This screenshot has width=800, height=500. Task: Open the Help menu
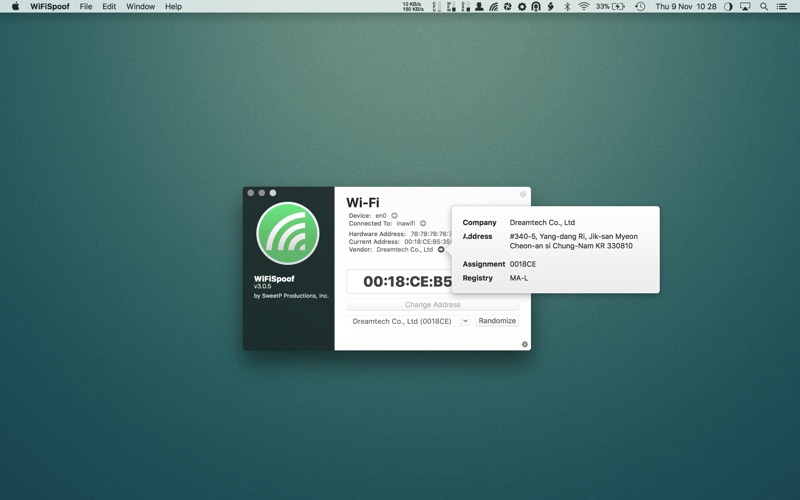pos(173,7)
